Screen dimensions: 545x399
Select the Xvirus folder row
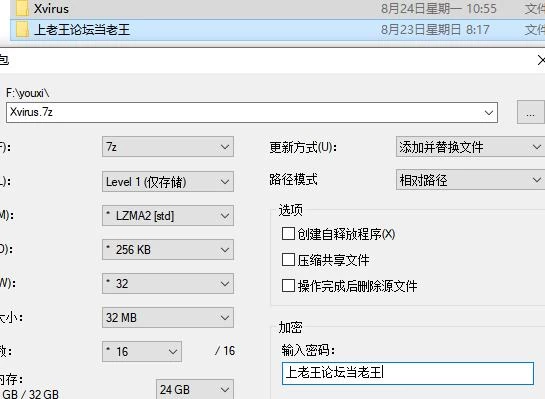tap(277, 9)
